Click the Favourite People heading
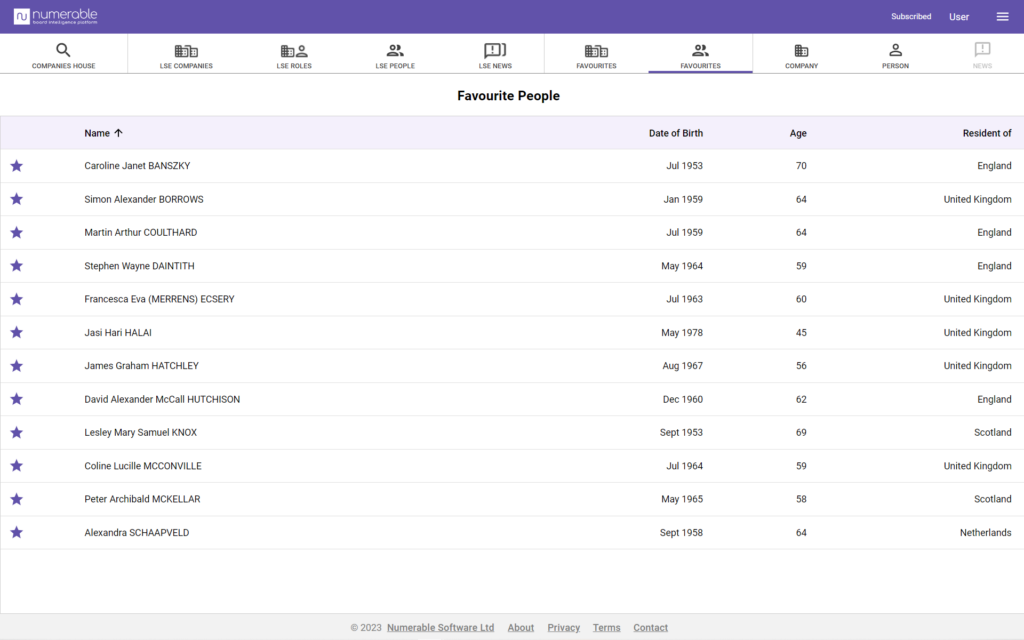The height and width of the screenshot is (640, 1024). point(508,95)
